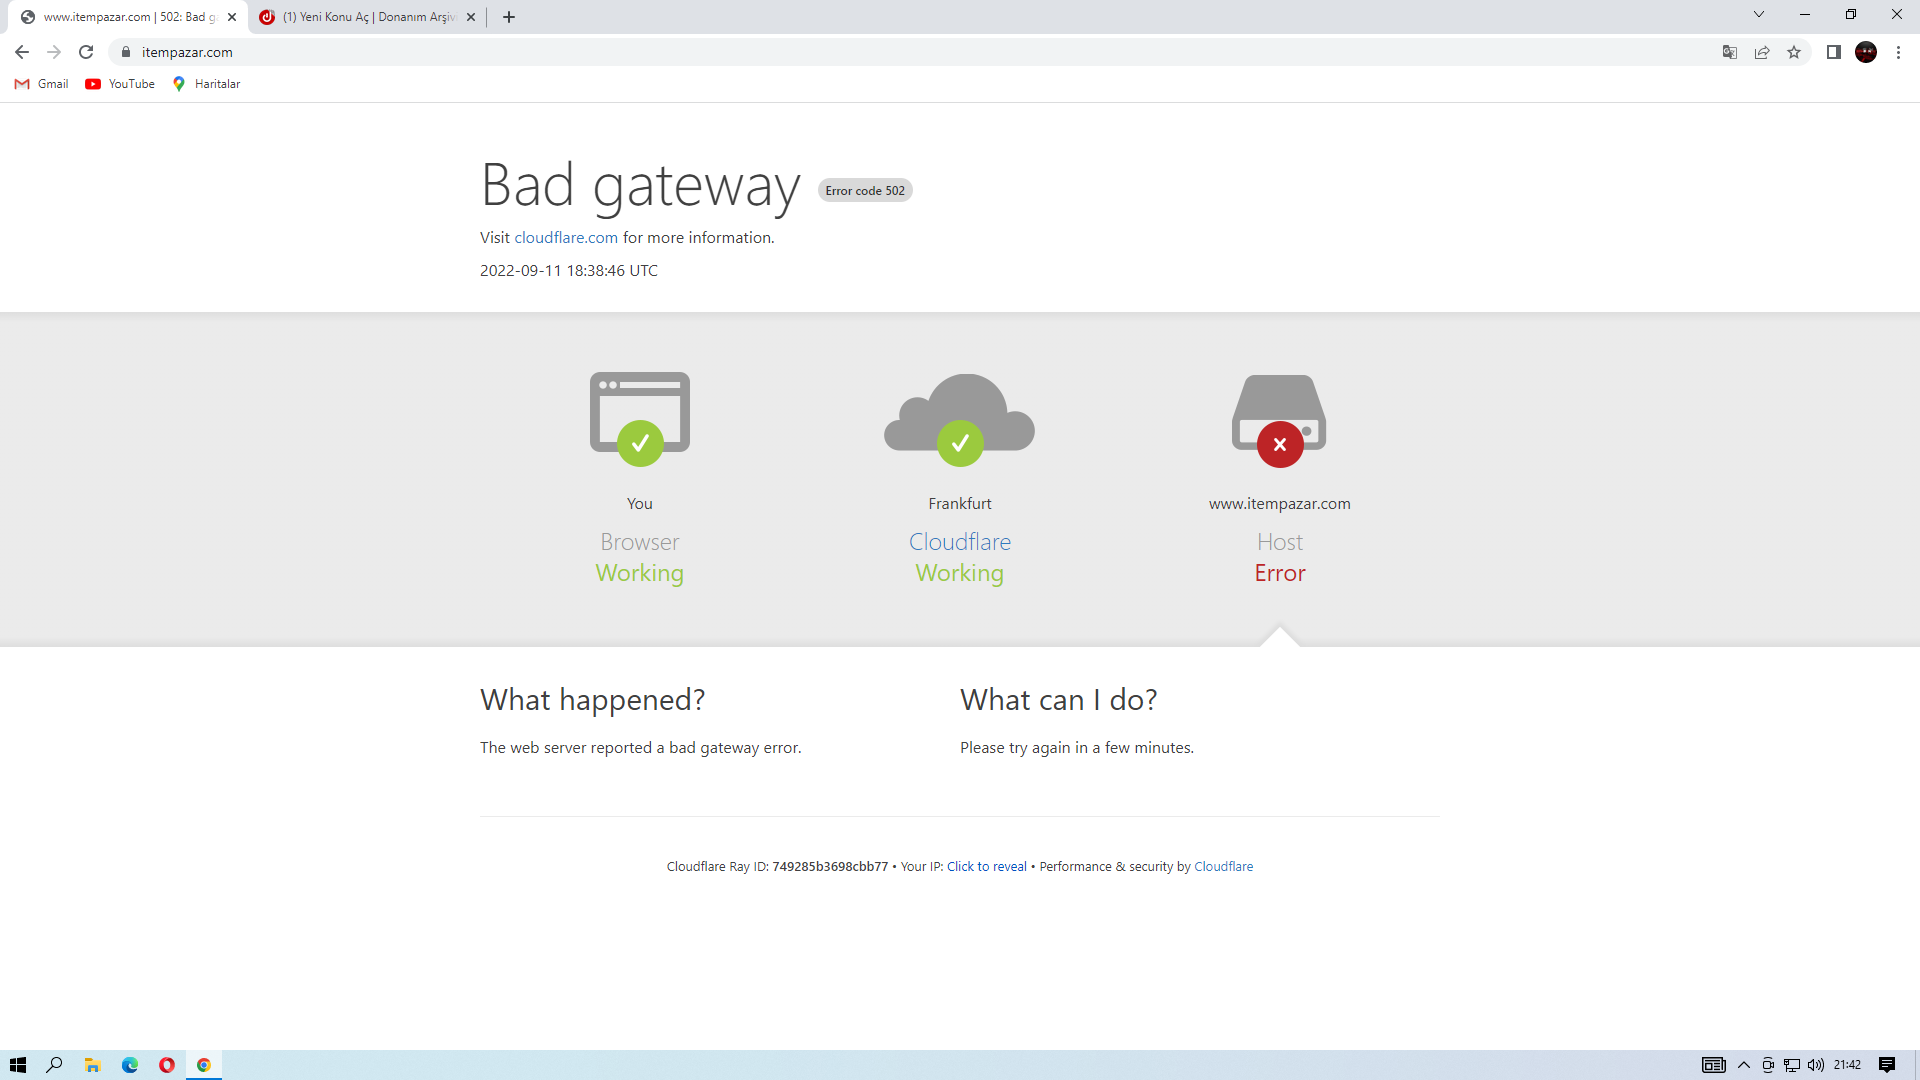Click the Bad gateway heading
The image size is (1920, 1080).
click(640, 186)
